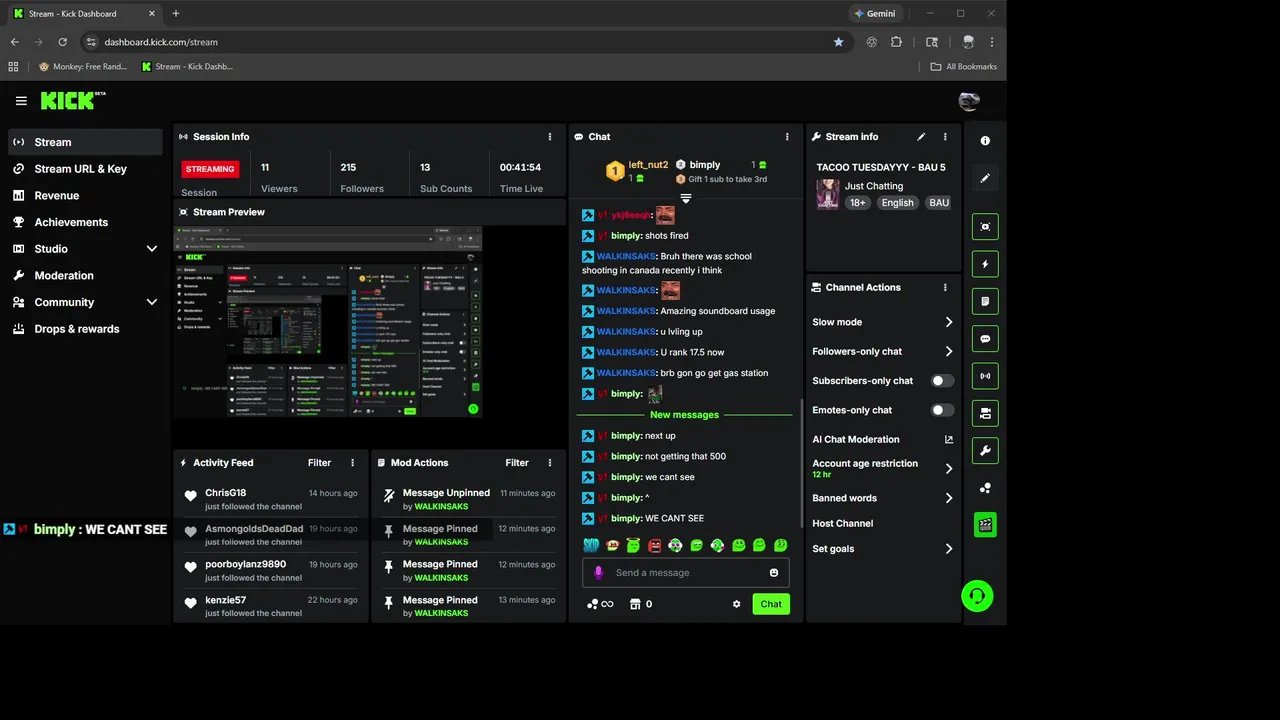
Task: Click the Stream Preview thumbnail
Action: click(x=328, y=322)
